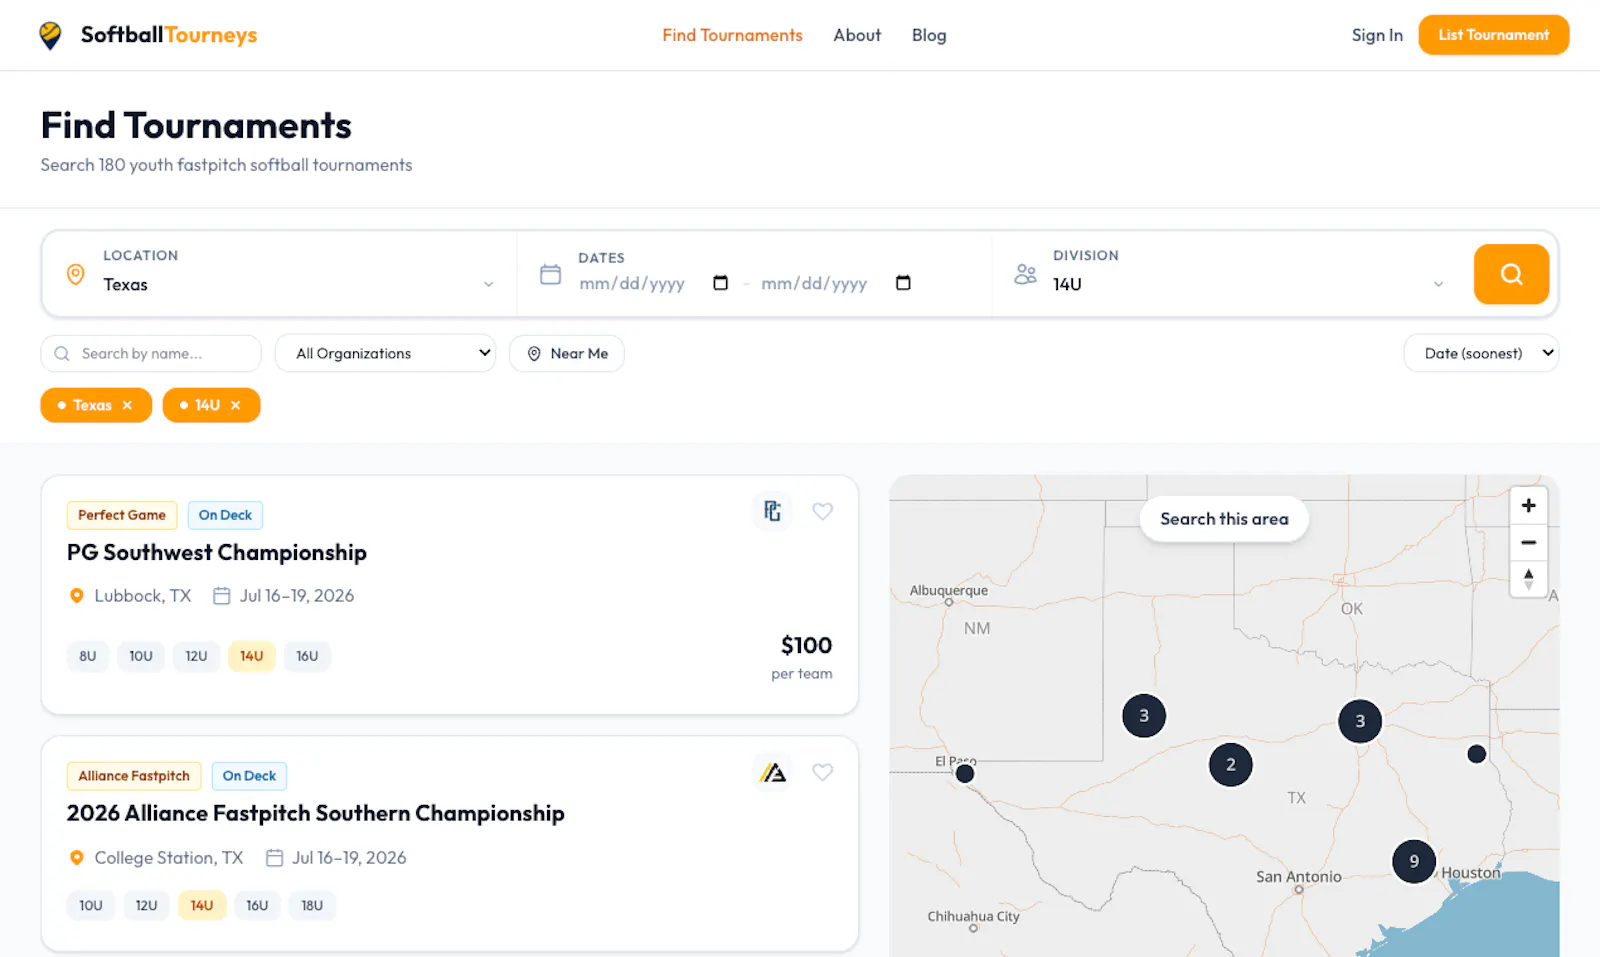
Task: Open Find Tournaments nav item
Action: (732, 35)
